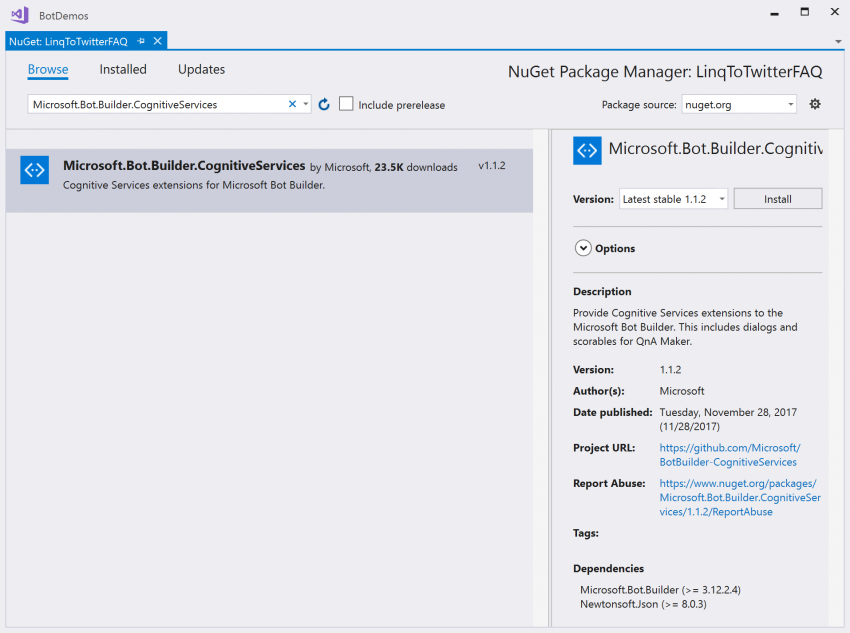Open NuGet settings gear icon
850x633 pixels.
pos(815,104)
